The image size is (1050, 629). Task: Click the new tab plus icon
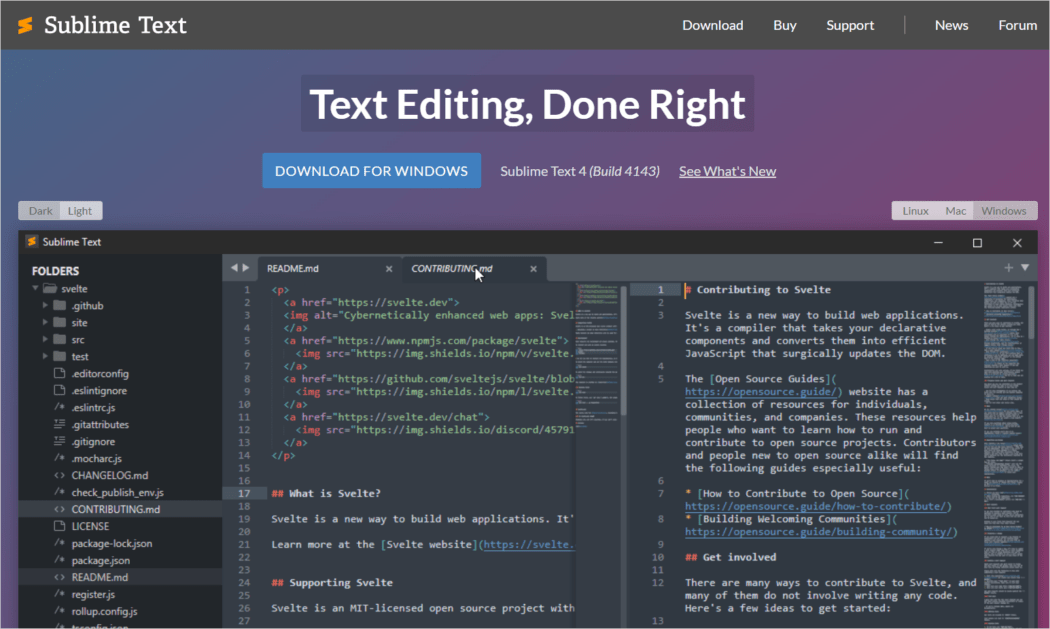(1007, 267)
